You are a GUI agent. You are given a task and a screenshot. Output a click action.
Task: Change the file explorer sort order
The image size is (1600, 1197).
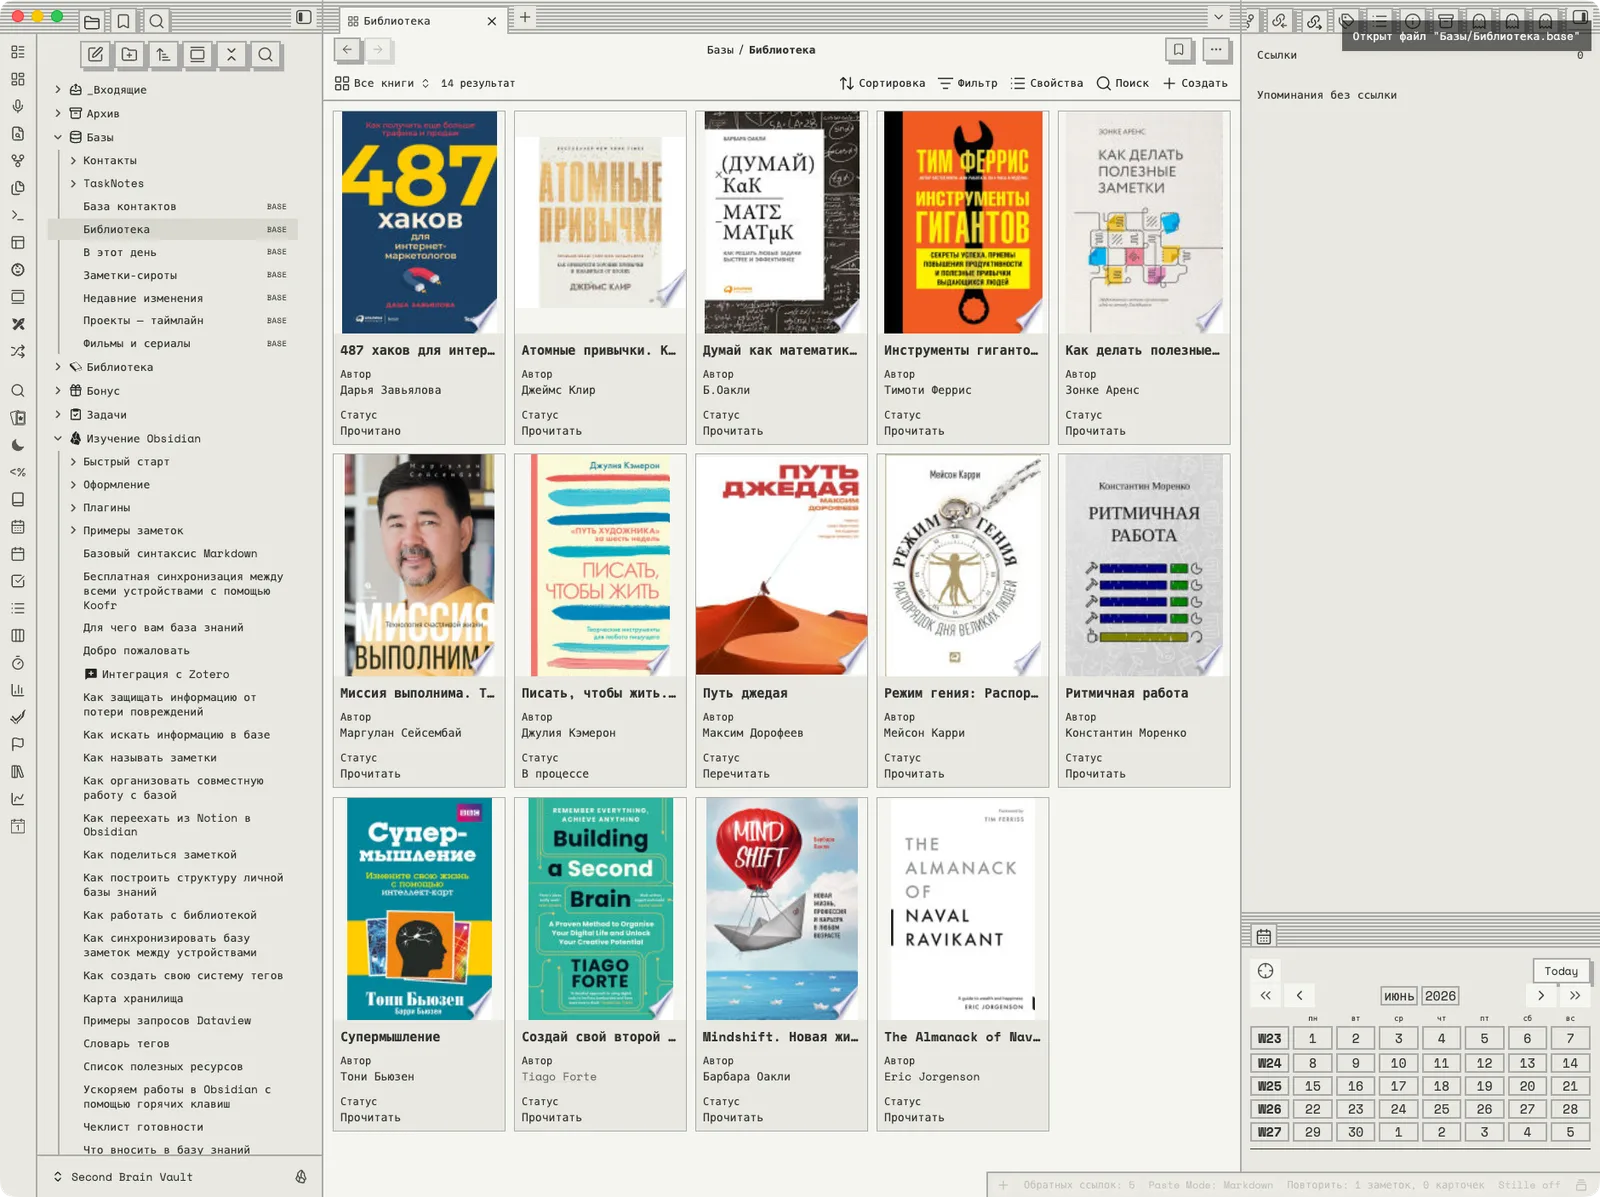point(163,55)
